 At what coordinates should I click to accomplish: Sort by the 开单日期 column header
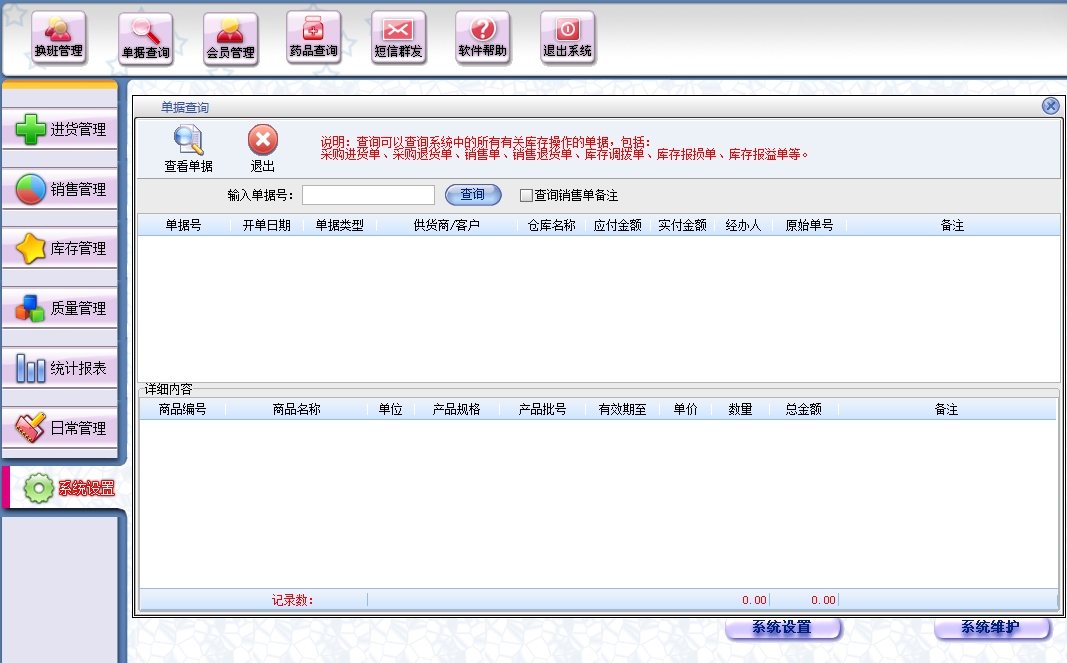266,226
